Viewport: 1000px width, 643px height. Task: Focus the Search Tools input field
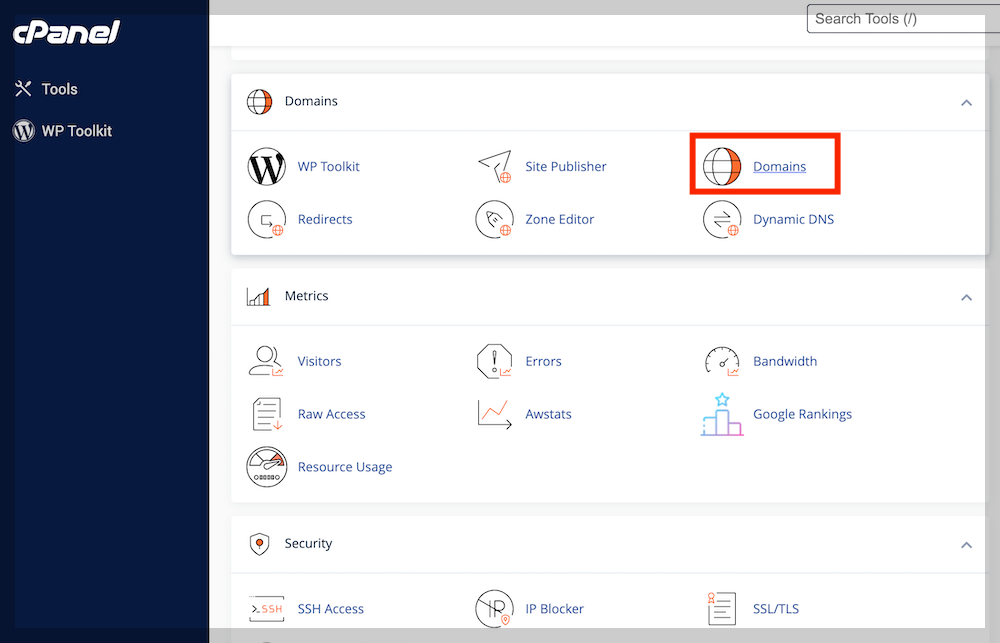[903, 18]
